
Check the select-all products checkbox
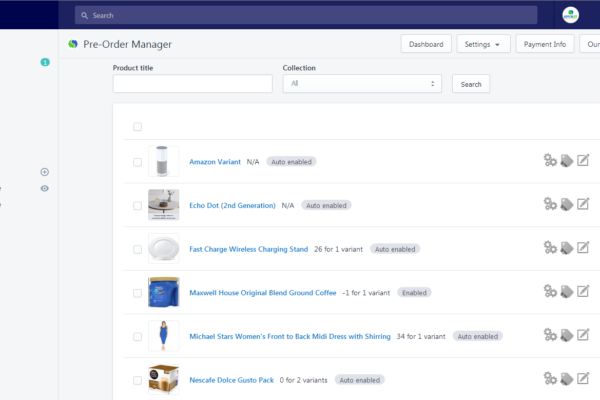(x=137, y=127)
